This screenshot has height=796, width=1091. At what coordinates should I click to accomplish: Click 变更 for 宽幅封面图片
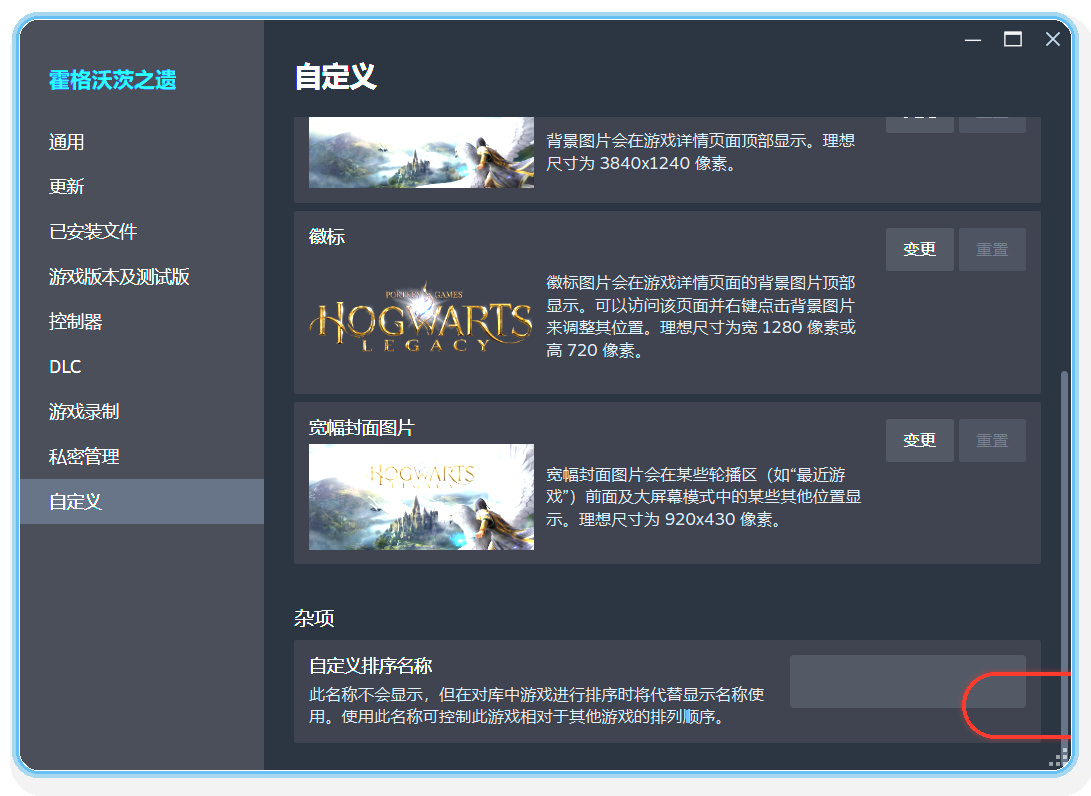[919, 440]
